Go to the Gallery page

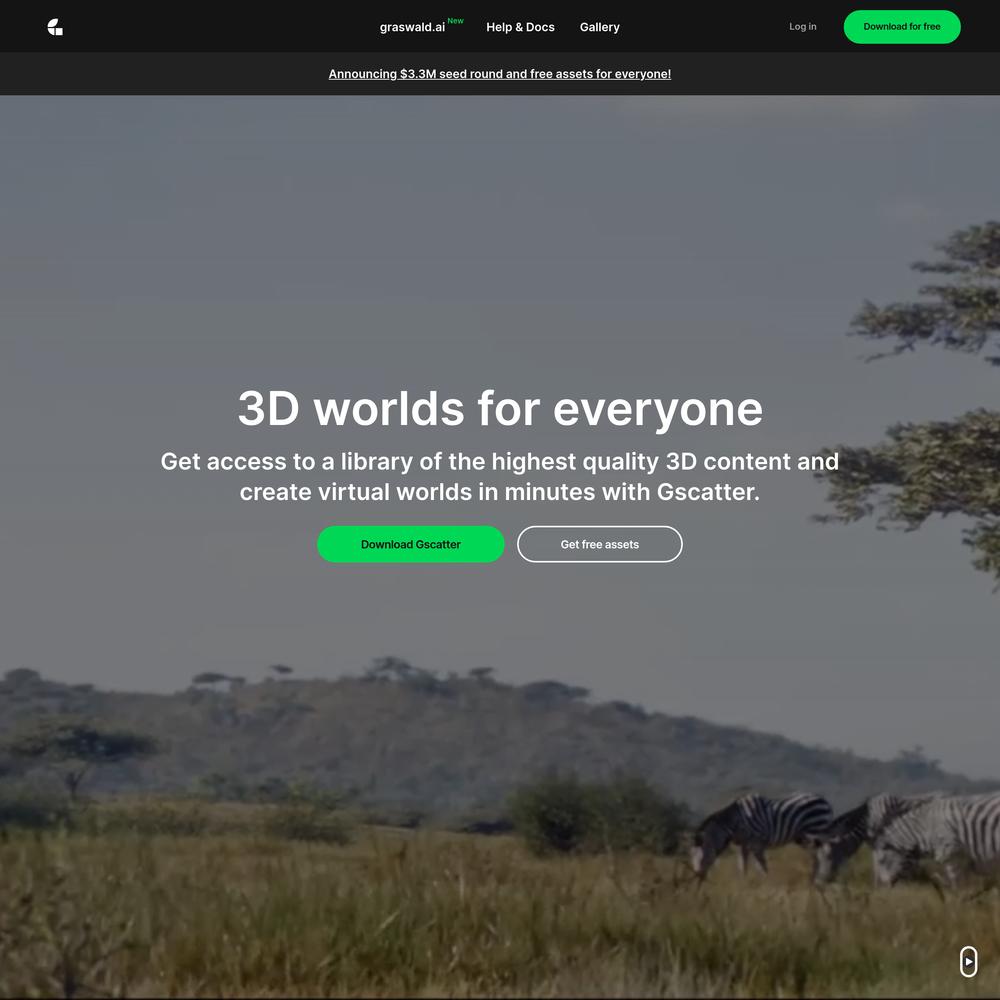[x=599, y=27]
